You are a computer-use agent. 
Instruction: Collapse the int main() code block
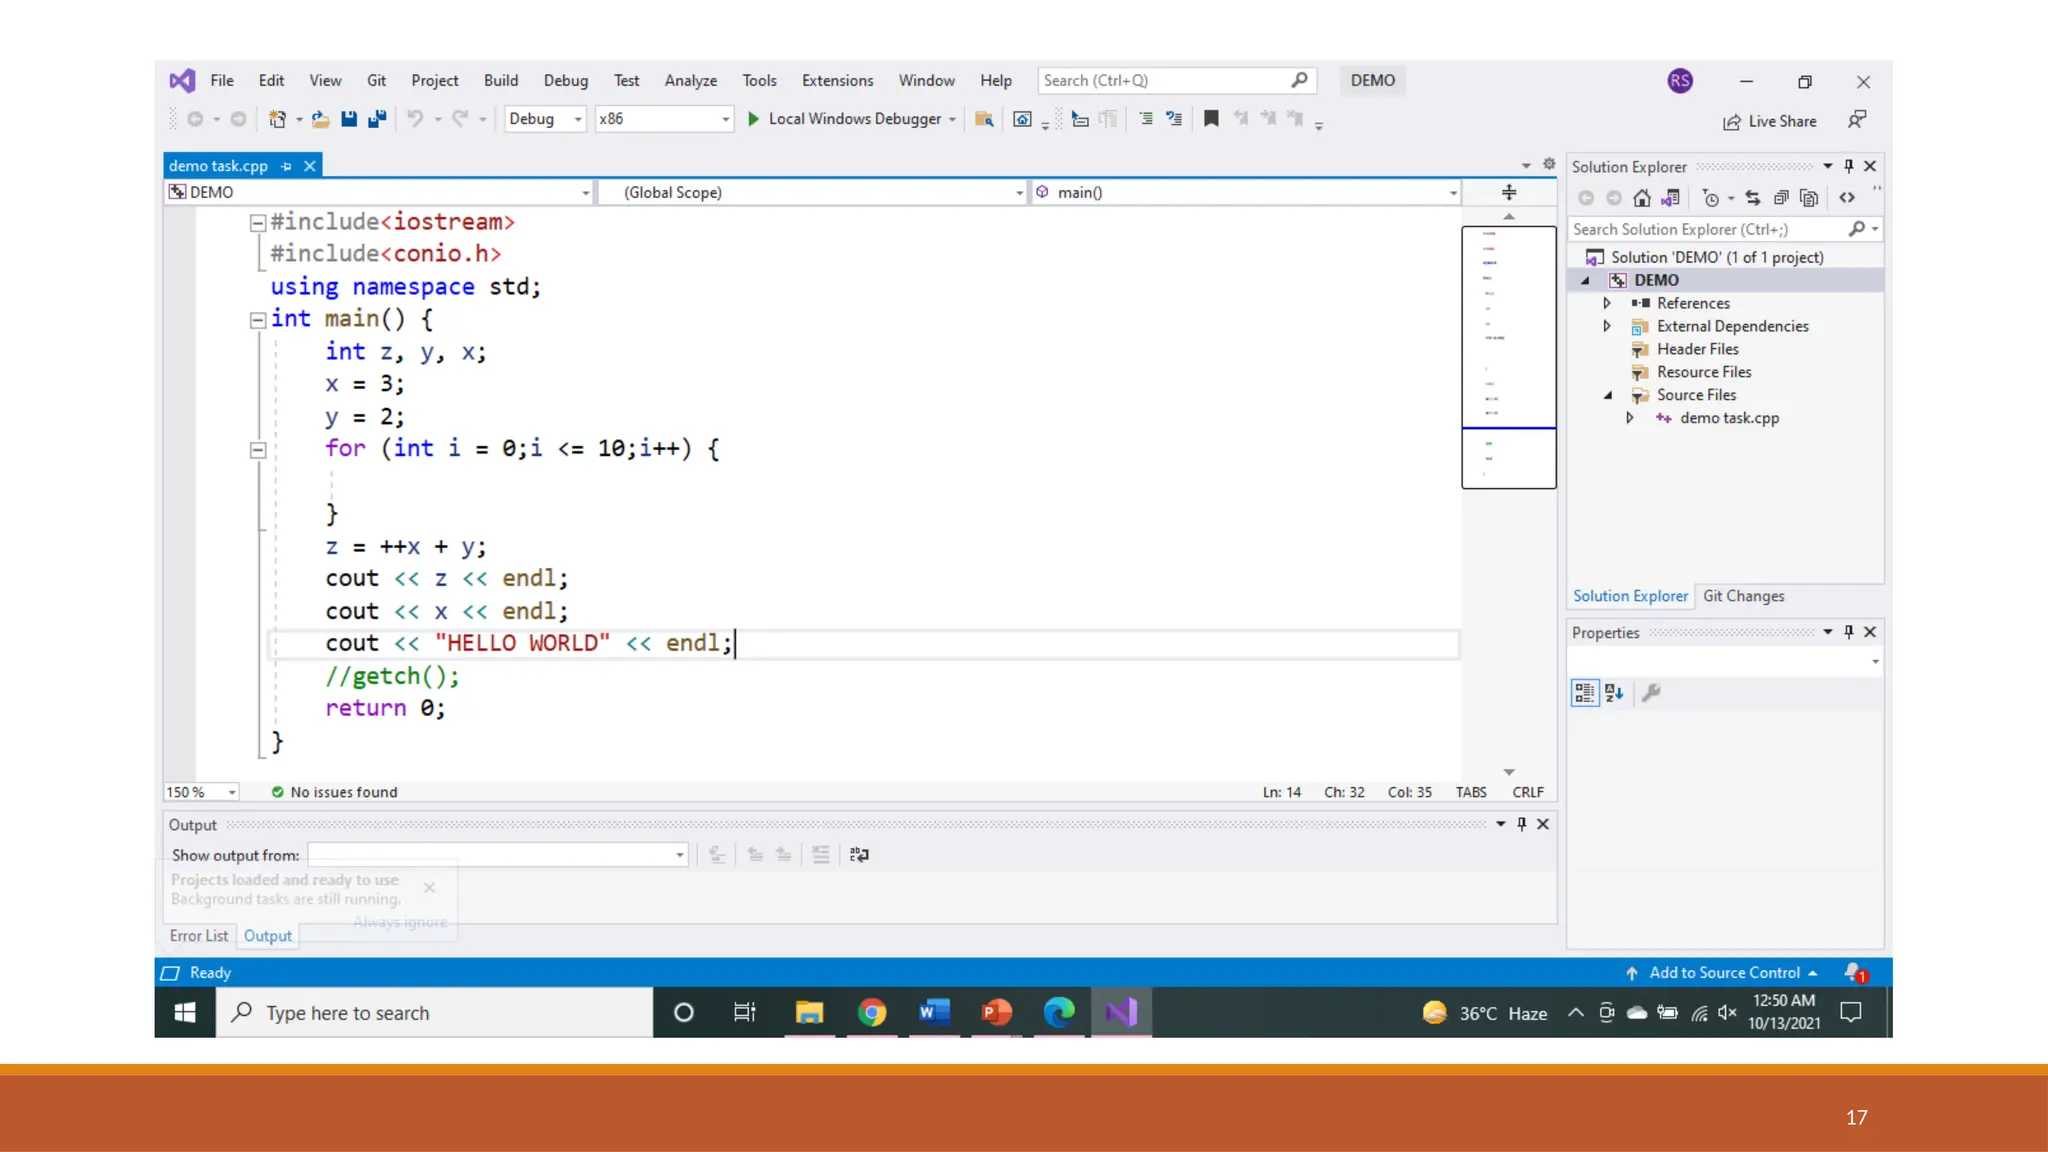[257, 320]
